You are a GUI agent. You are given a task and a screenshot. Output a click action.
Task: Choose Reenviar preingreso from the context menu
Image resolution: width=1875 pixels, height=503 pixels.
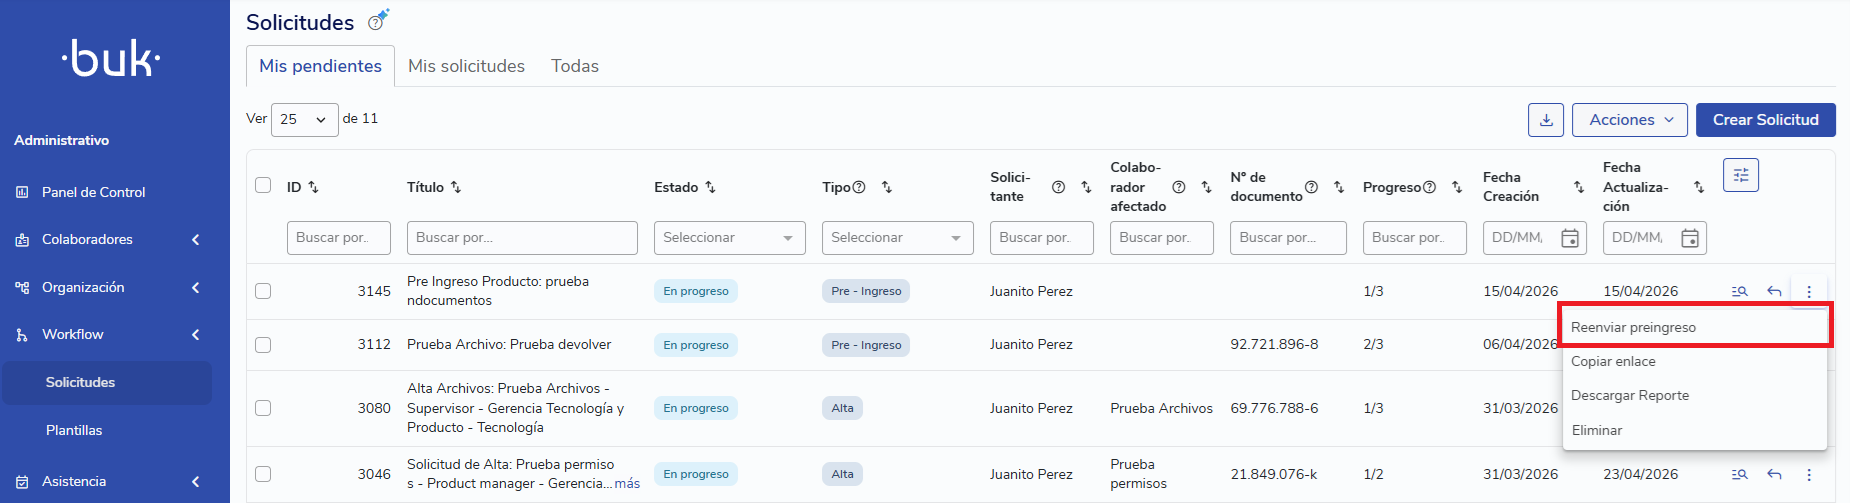point(1694,327)
